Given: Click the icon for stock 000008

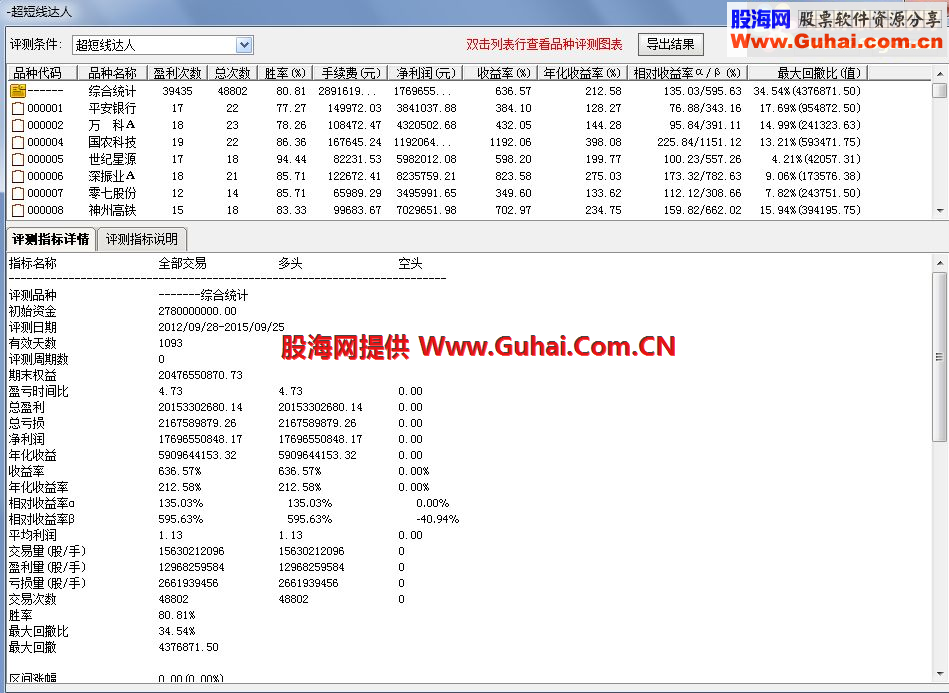Looking at the screenshot, I should [18, 210].
